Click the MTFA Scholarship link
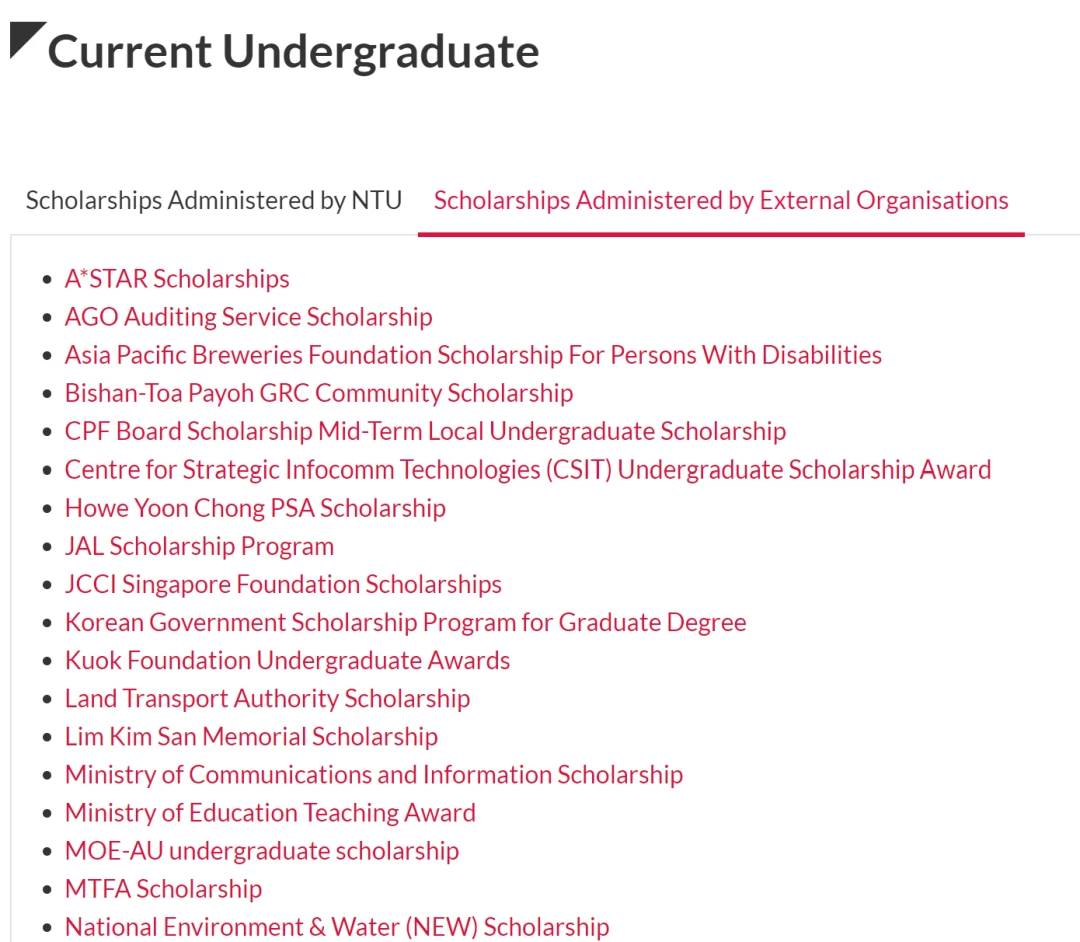The height and width of the screenshot is (942, 1080). tap(163, 889)
